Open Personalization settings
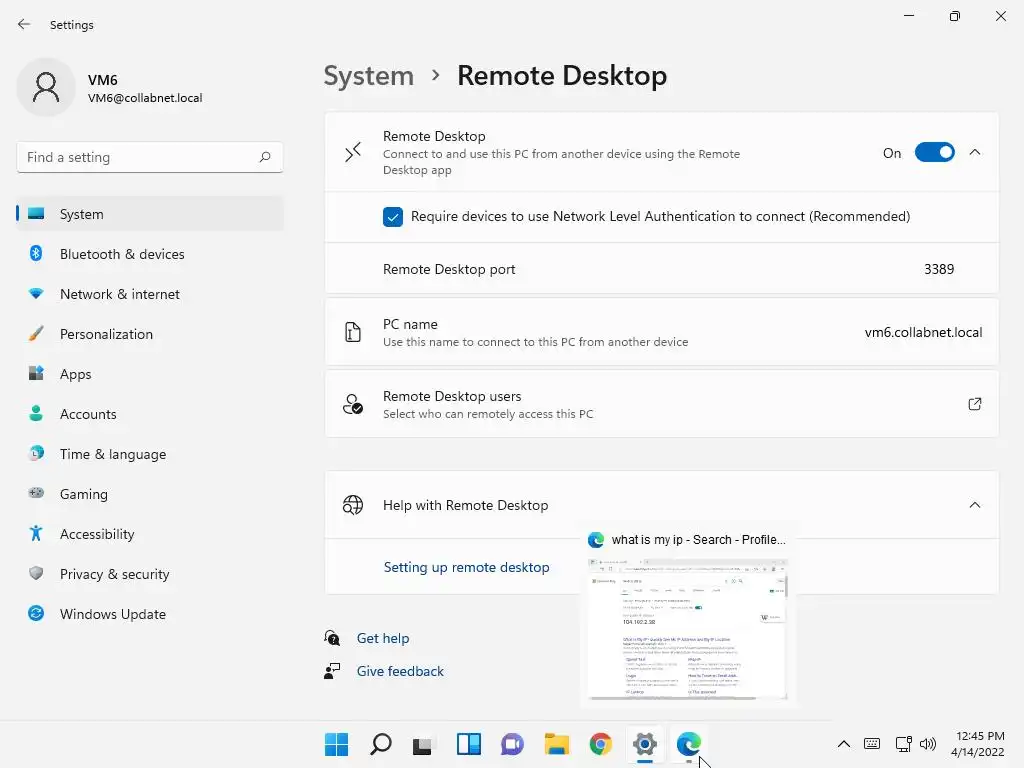 [150, 334]
